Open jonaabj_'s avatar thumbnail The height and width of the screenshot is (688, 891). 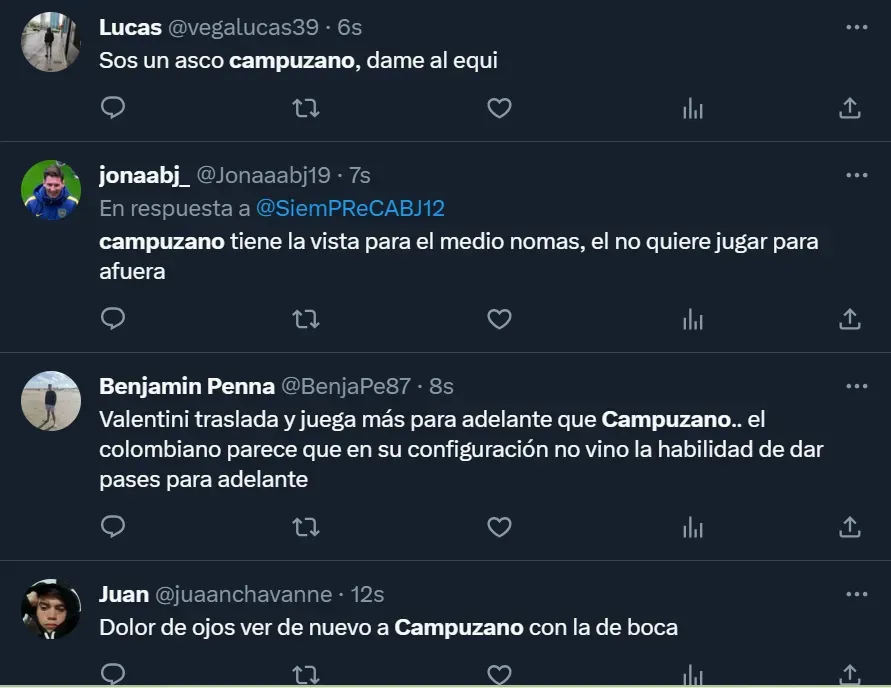coord(51,190)
